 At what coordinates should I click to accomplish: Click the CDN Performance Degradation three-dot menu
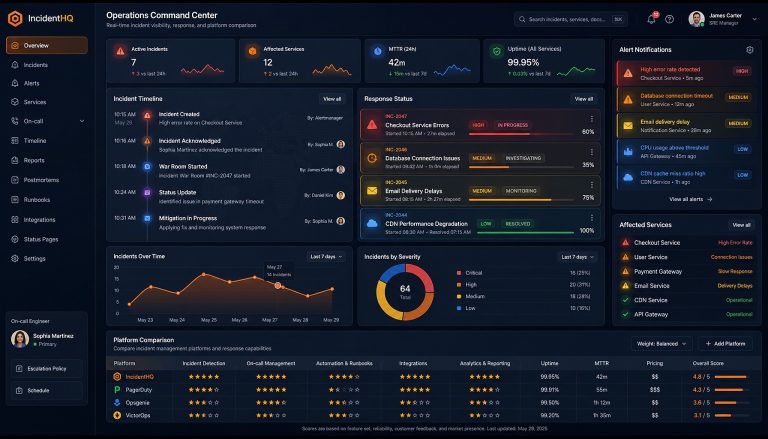point(592,218)
